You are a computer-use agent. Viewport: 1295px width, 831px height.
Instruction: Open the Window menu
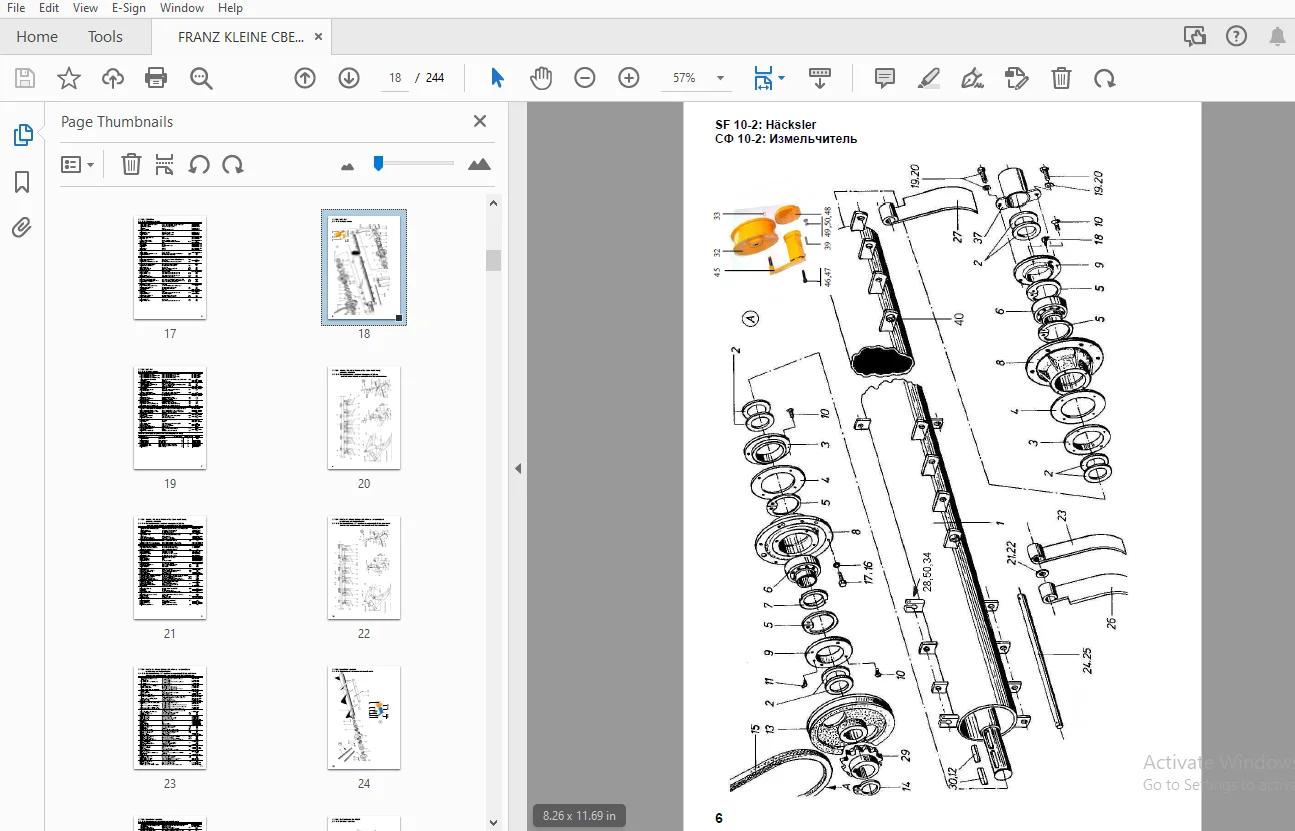(x=182, y=8)
